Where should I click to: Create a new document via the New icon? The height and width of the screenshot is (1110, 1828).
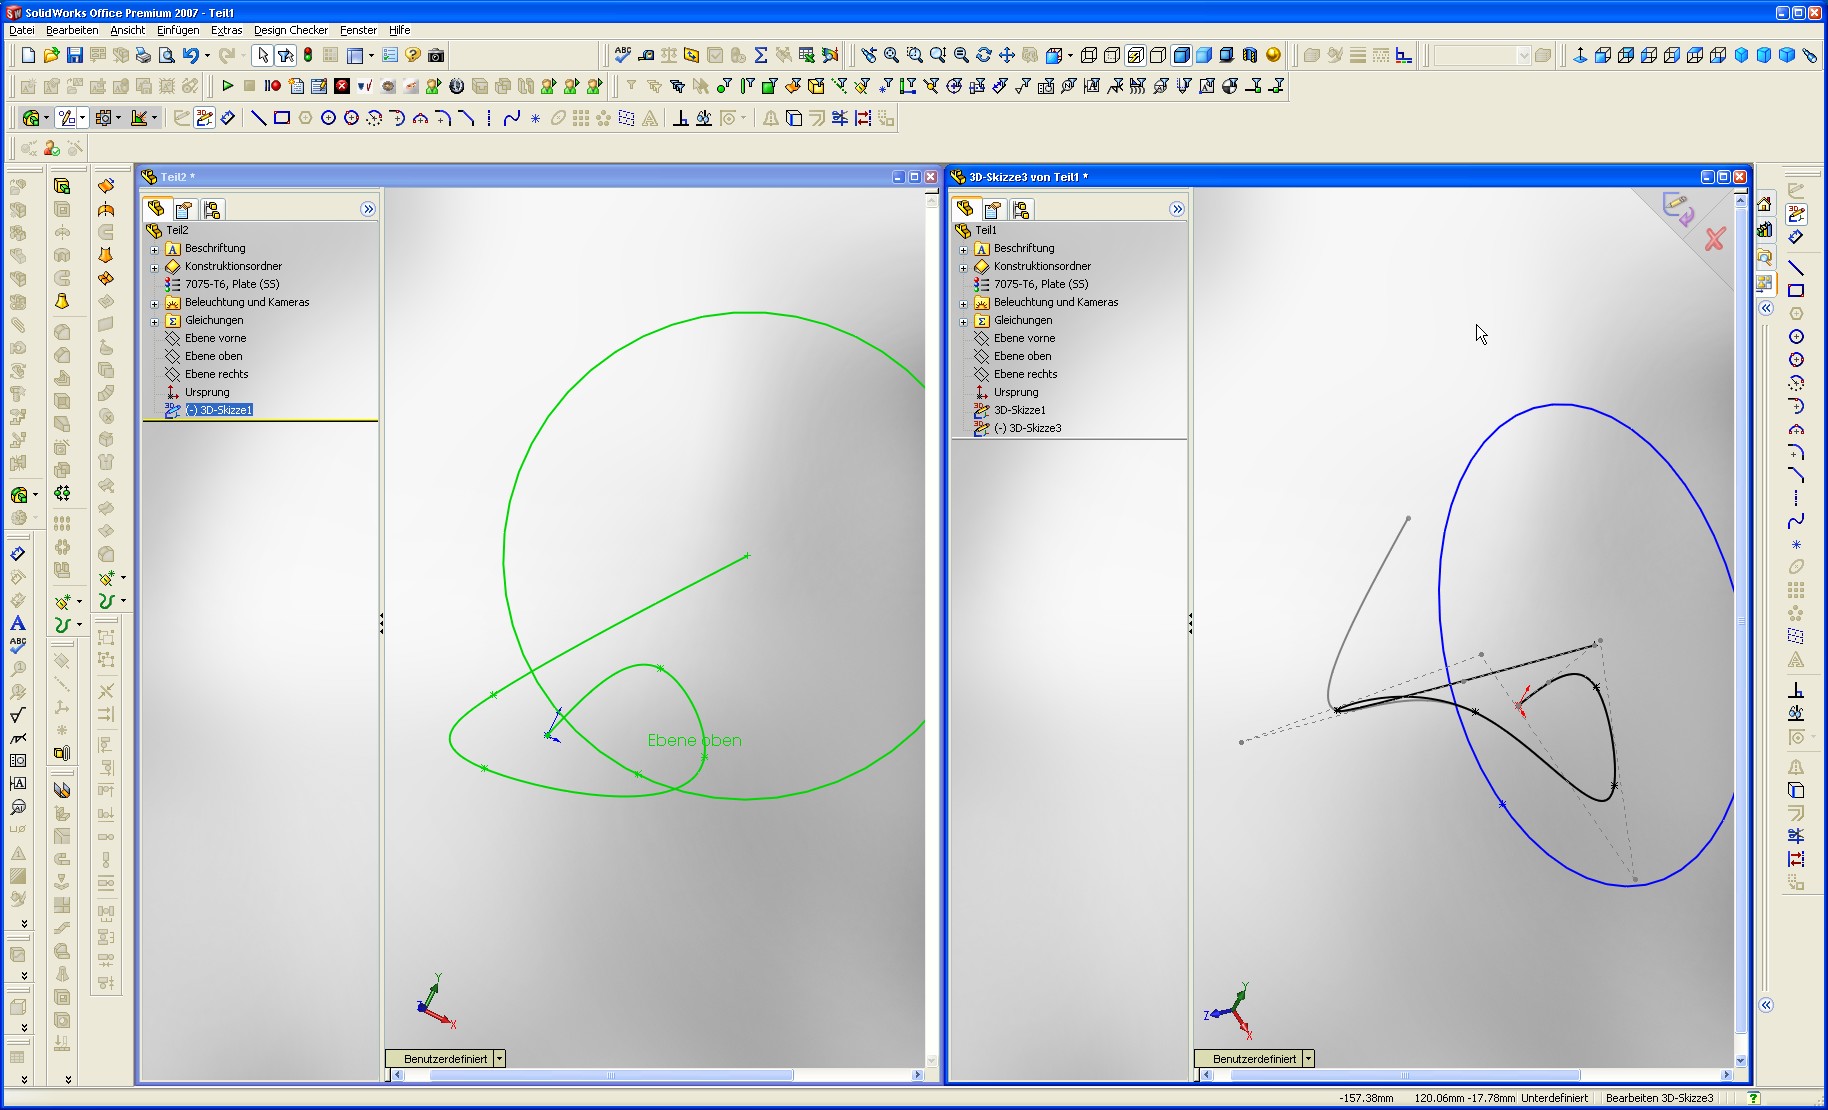coord(28,56)
